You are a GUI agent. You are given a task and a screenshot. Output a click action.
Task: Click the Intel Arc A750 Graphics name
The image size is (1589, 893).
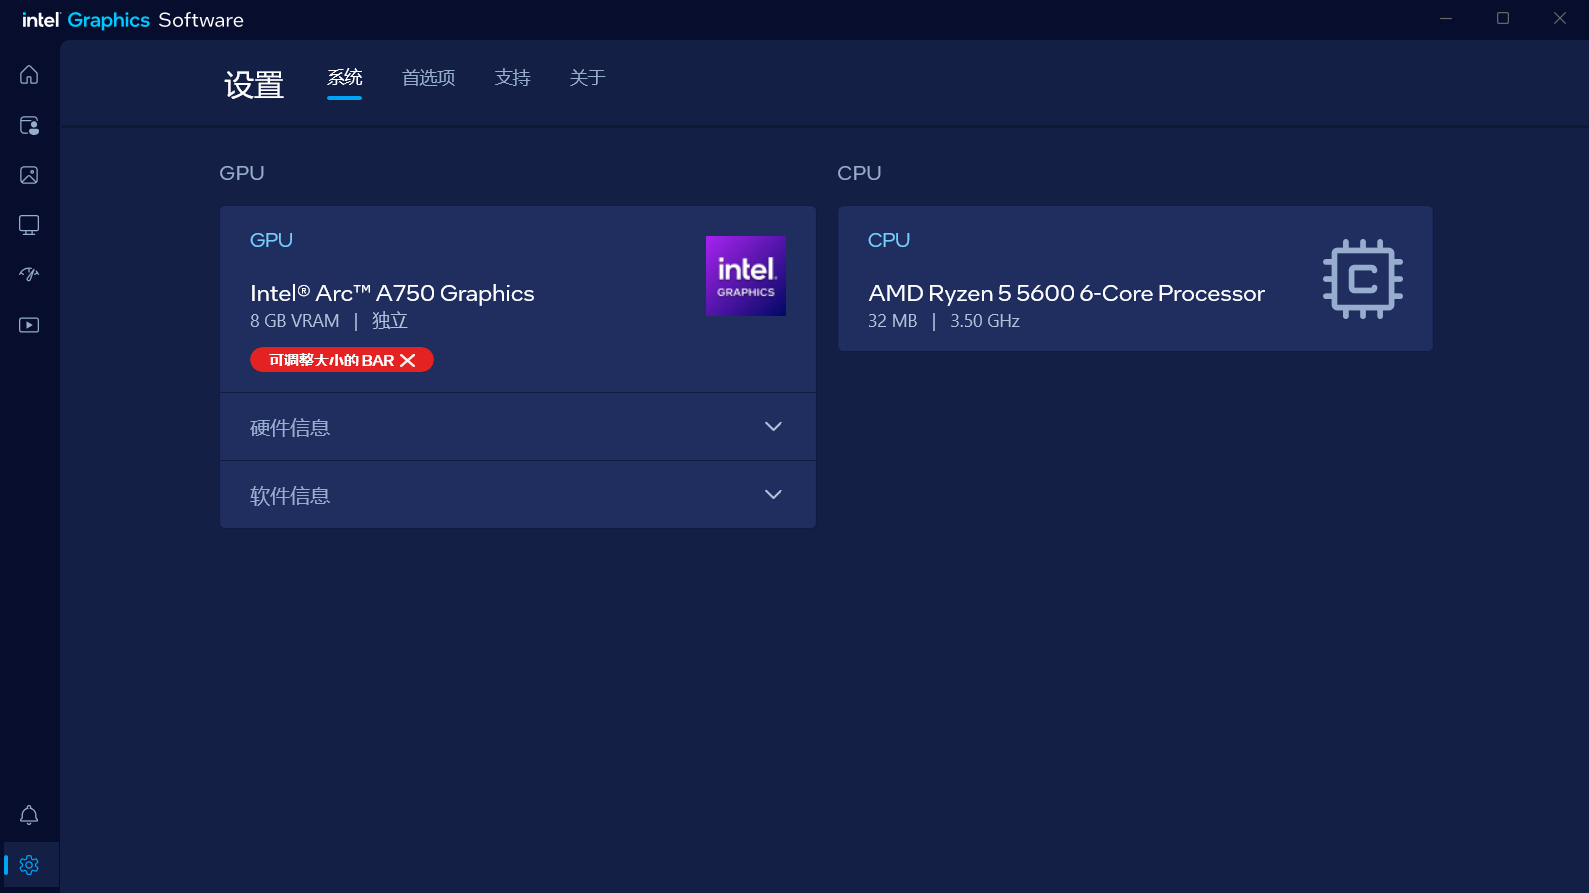click(392, 293)
